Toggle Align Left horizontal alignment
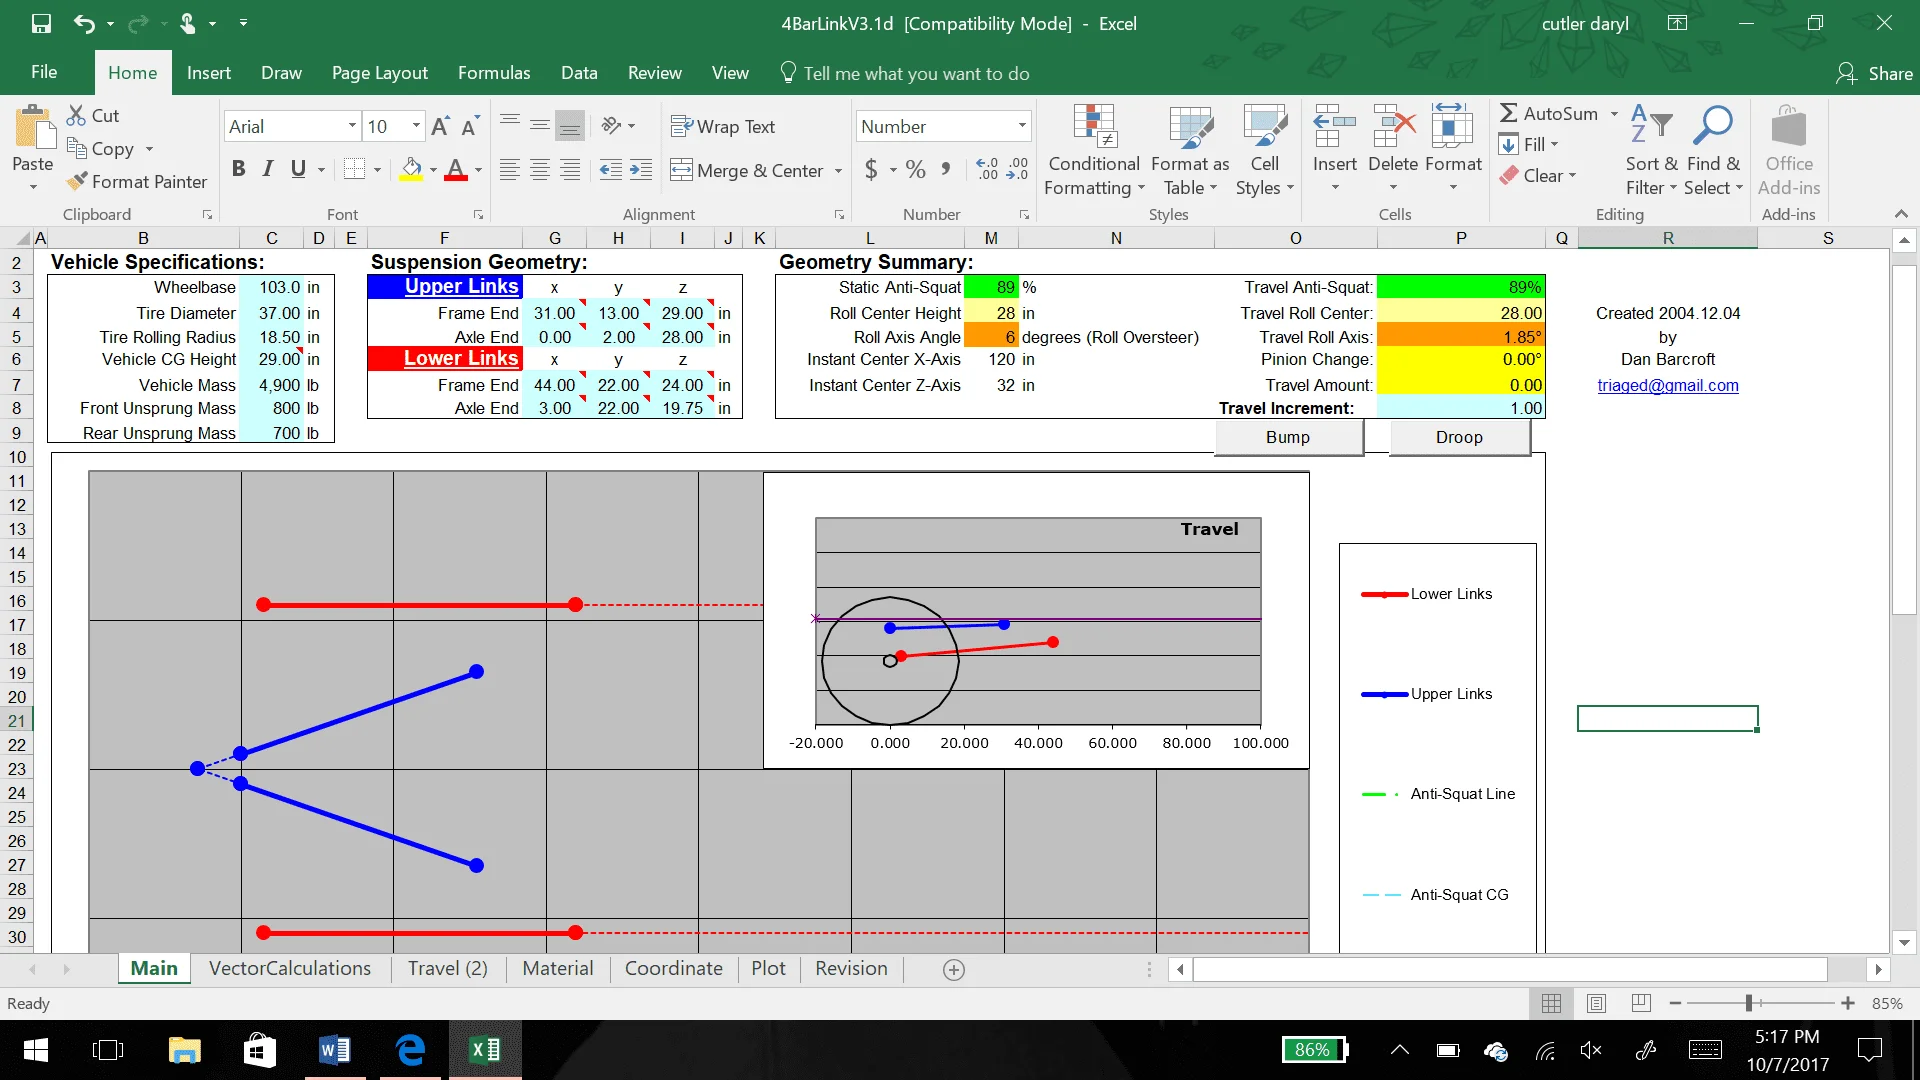Image resolution: width=1920 pixels, height=1080 pixels. pos(510,169)
